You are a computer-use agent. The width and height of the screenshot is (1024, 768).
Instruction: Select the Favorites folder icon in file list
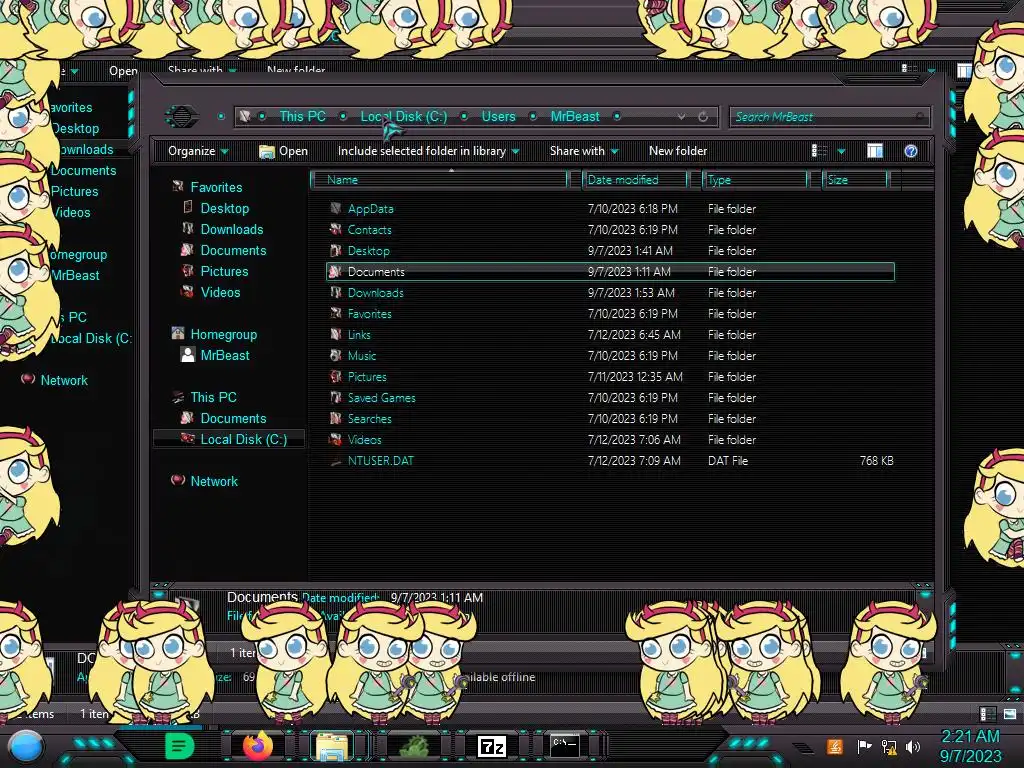click(336, 313)
